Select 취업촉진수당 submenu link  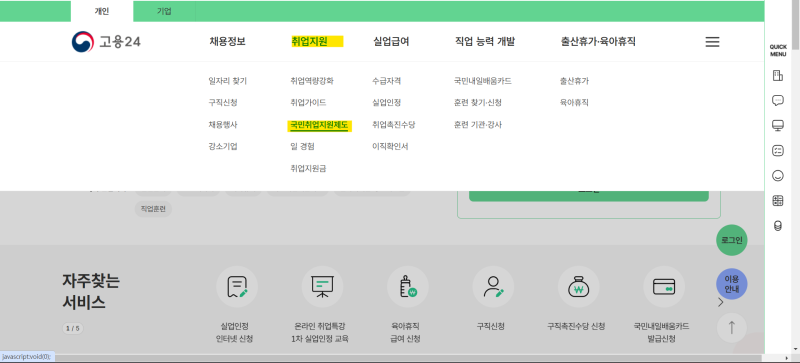(393, 125)
